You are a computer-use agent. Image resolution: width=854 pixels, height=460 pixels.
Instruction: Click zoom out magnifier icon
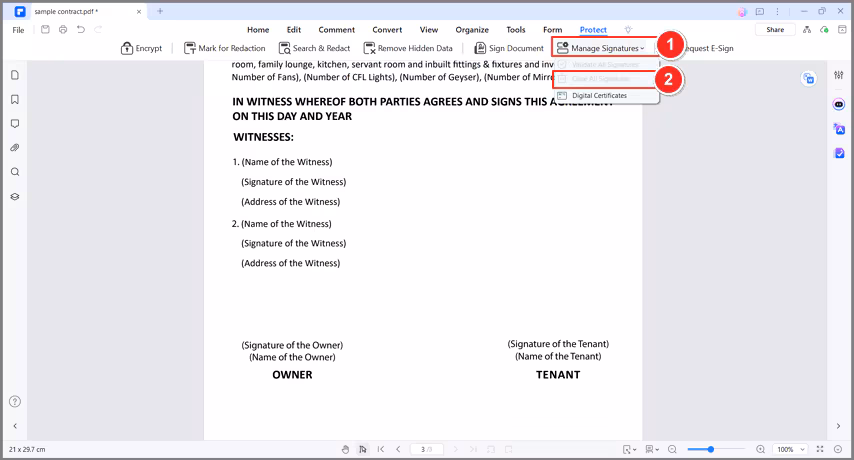click(x=672, y=449)
